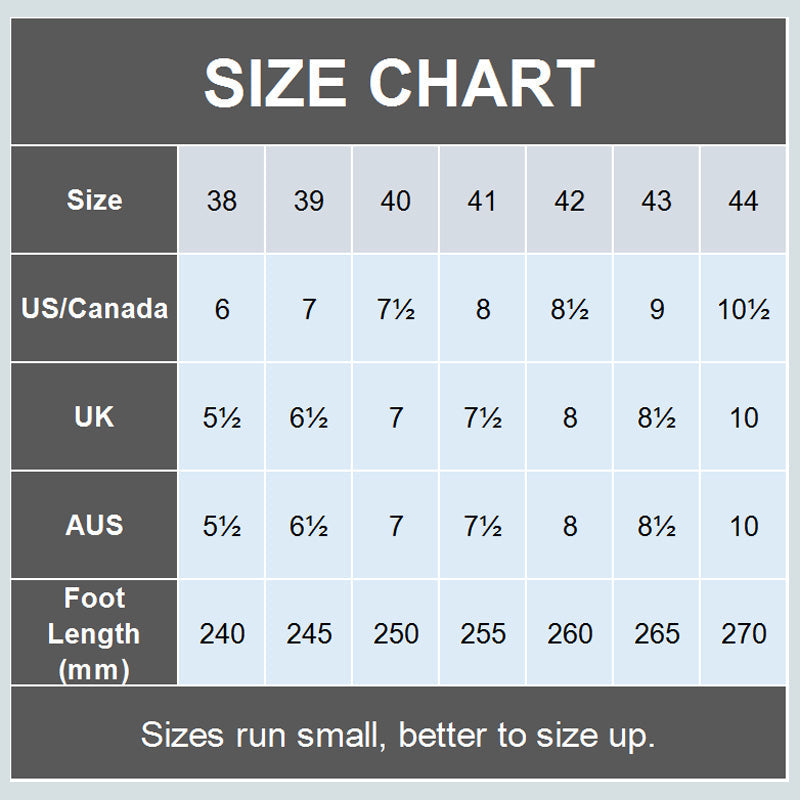This screenshot has height=800, width=800.
Task: Select size 41 in Size row
Action: (482, 201)
